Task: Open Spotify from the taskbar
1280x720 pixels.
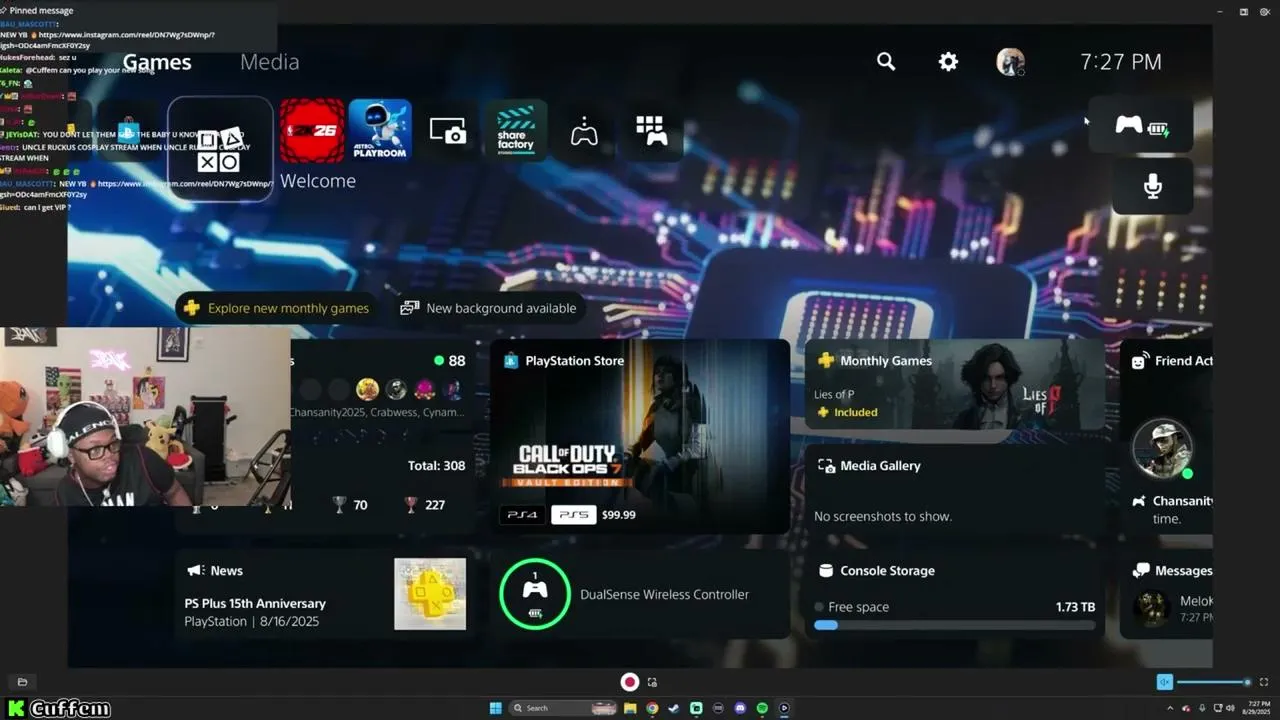Action: [762, 709]
